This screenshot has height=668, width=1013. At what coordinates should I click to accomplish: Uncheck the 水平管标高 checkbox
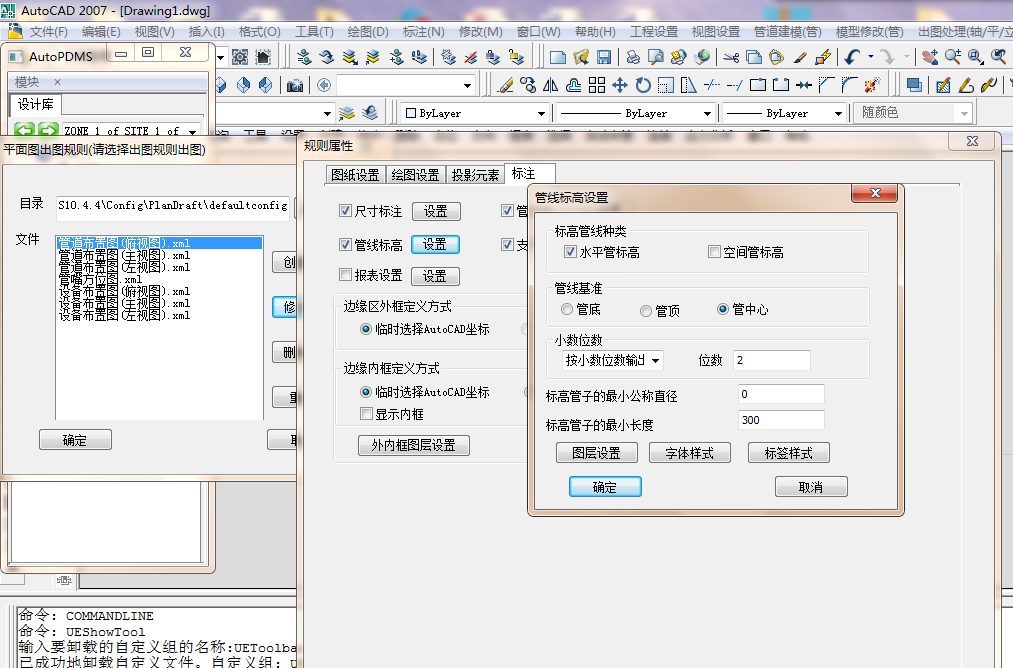(571, 253)
